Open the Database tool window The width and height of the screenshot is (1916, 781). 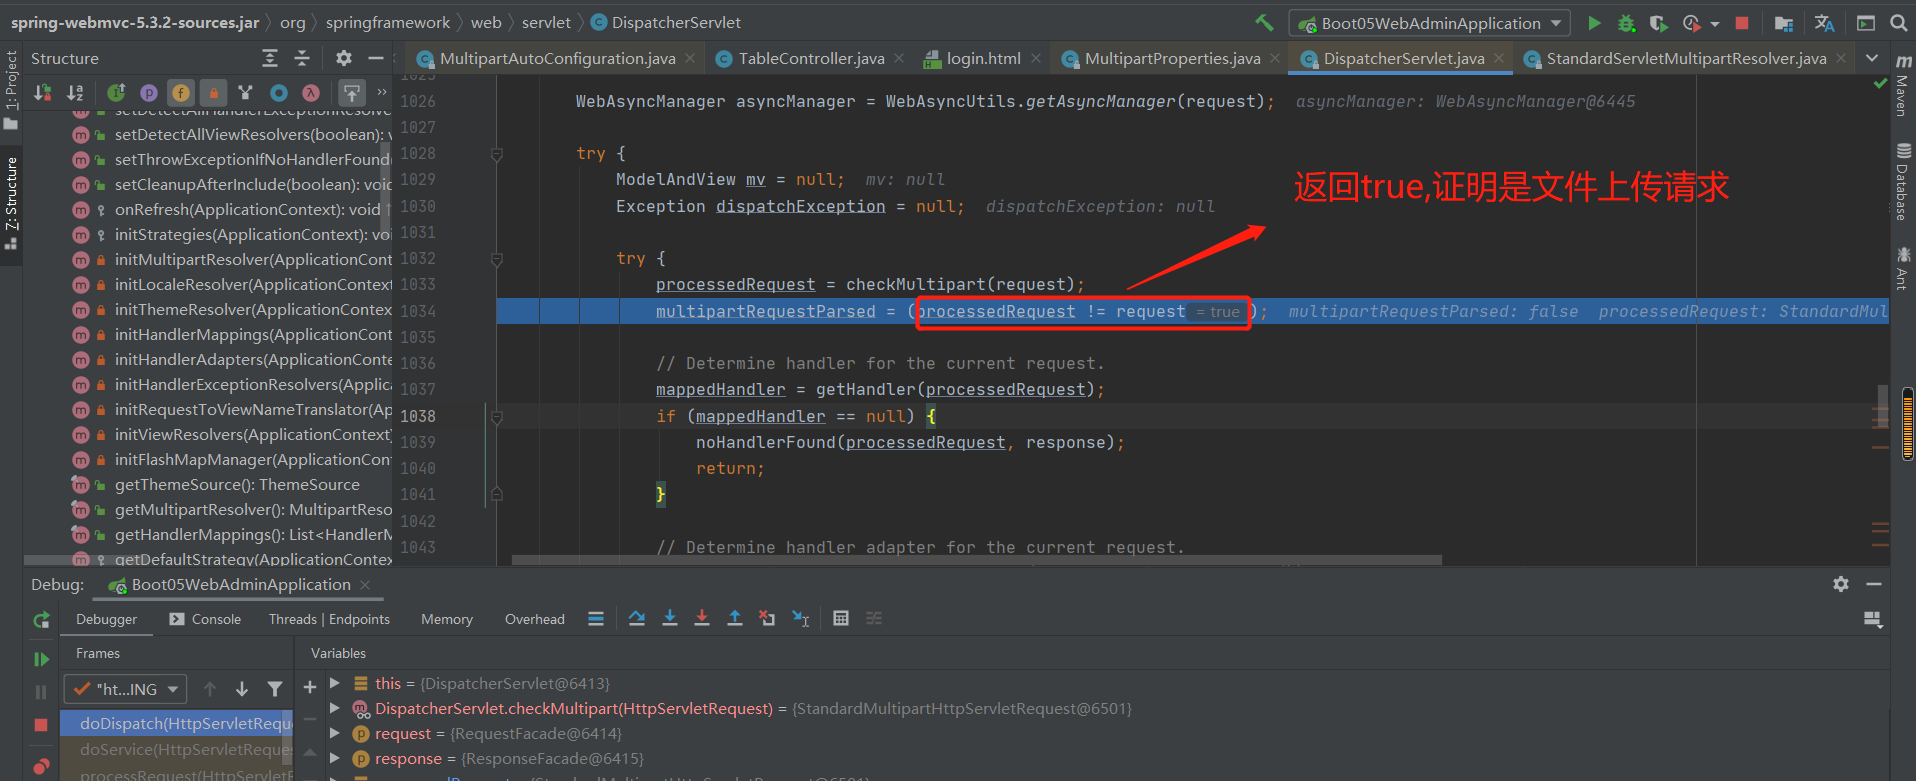1903,182
